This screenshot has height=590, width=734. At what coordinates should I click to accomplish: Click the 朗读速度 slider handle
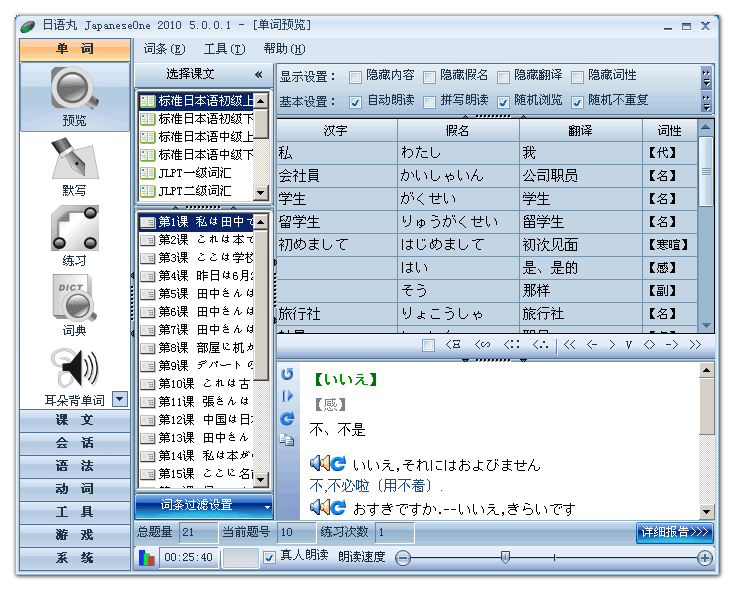(x=506, y=557)
